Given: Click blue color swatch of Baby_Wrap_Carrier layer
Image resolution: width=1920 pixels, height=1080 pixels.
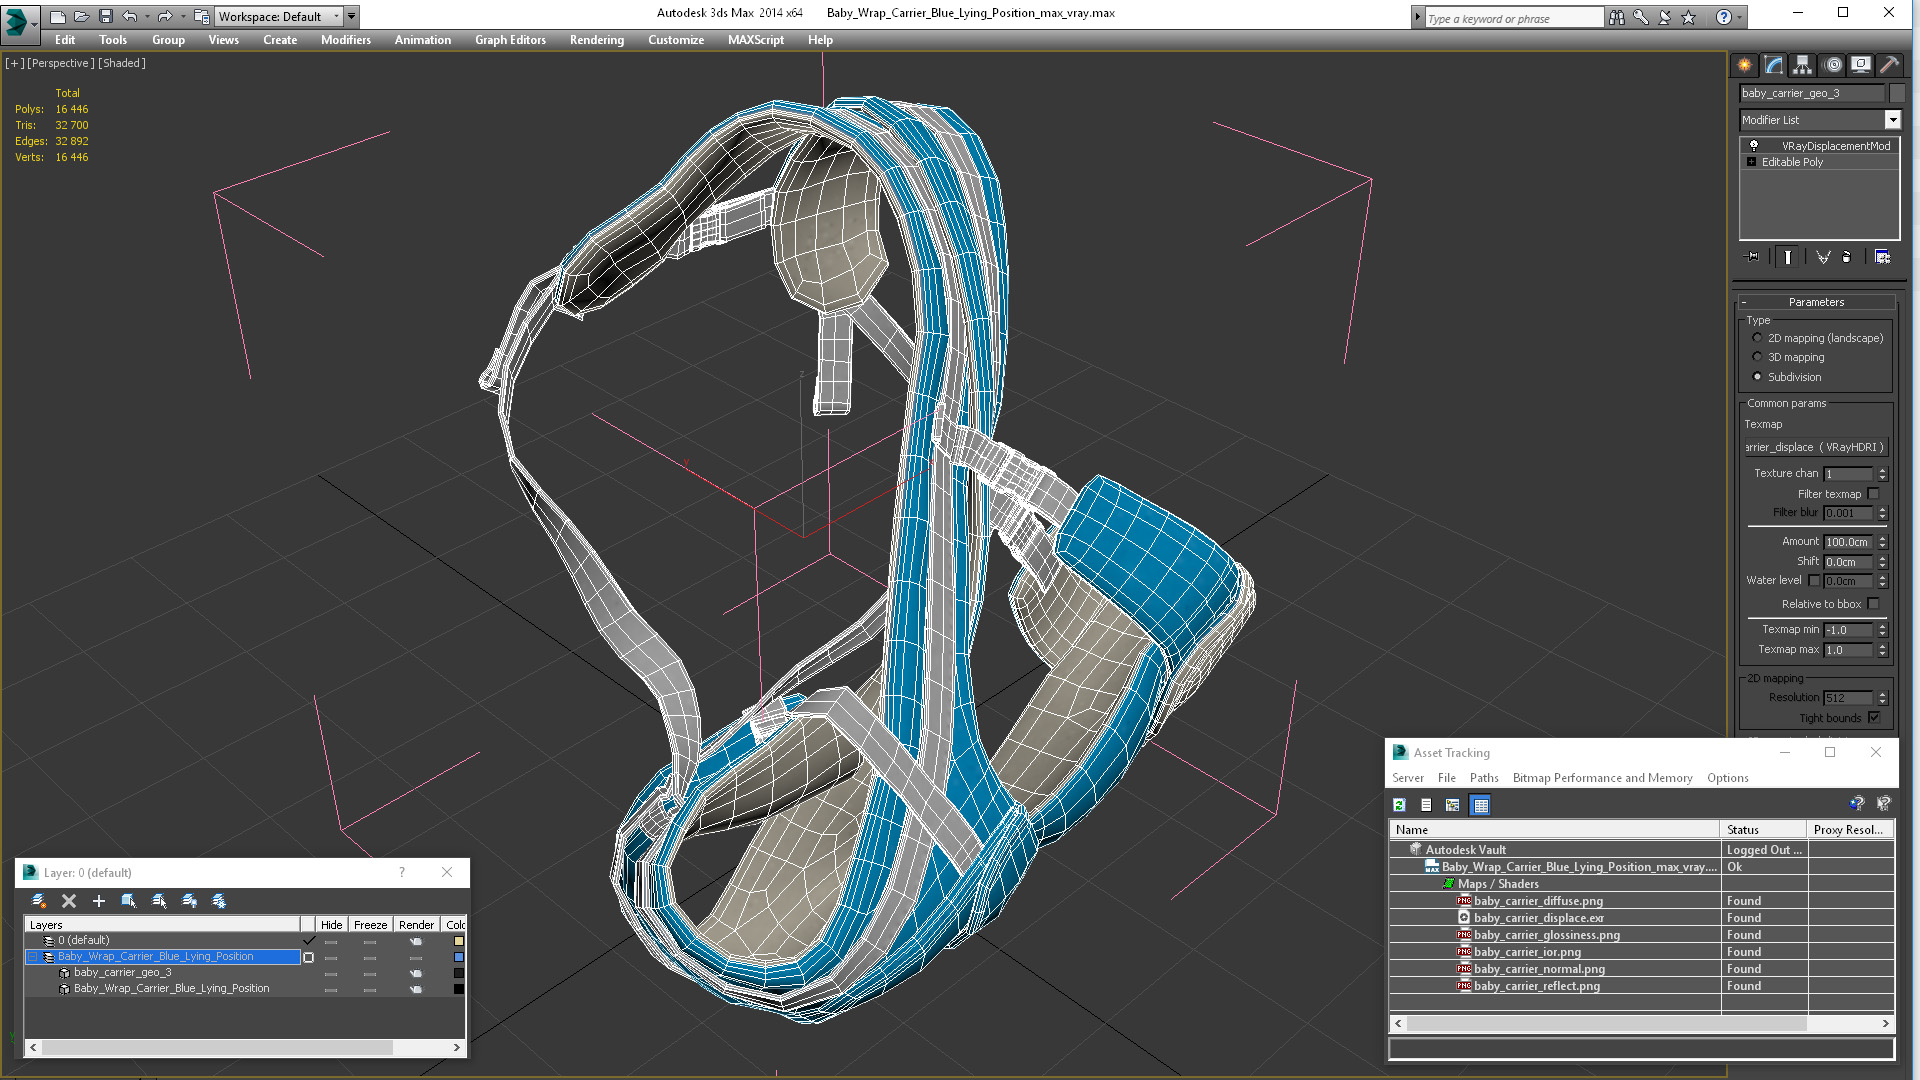Looking at the screenshot, I should 459,957.
